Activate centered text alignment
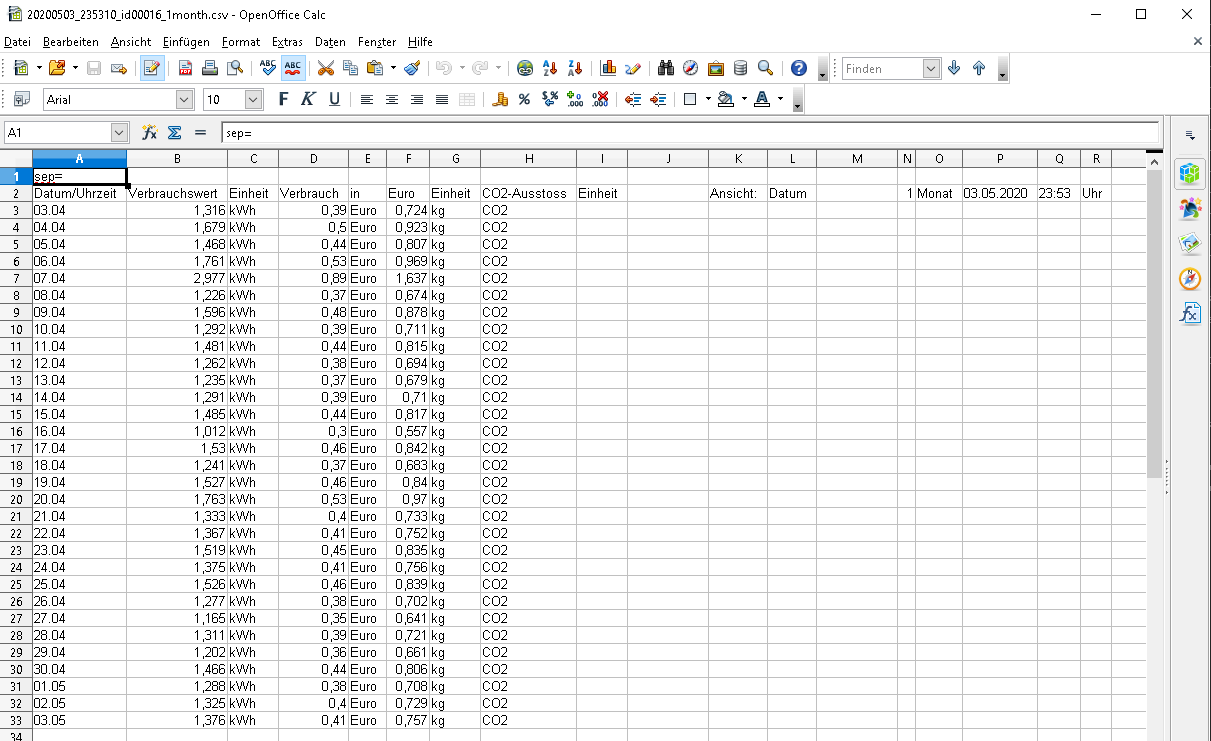Screen dimensions: 1211x741 click(x=392, y=99)
